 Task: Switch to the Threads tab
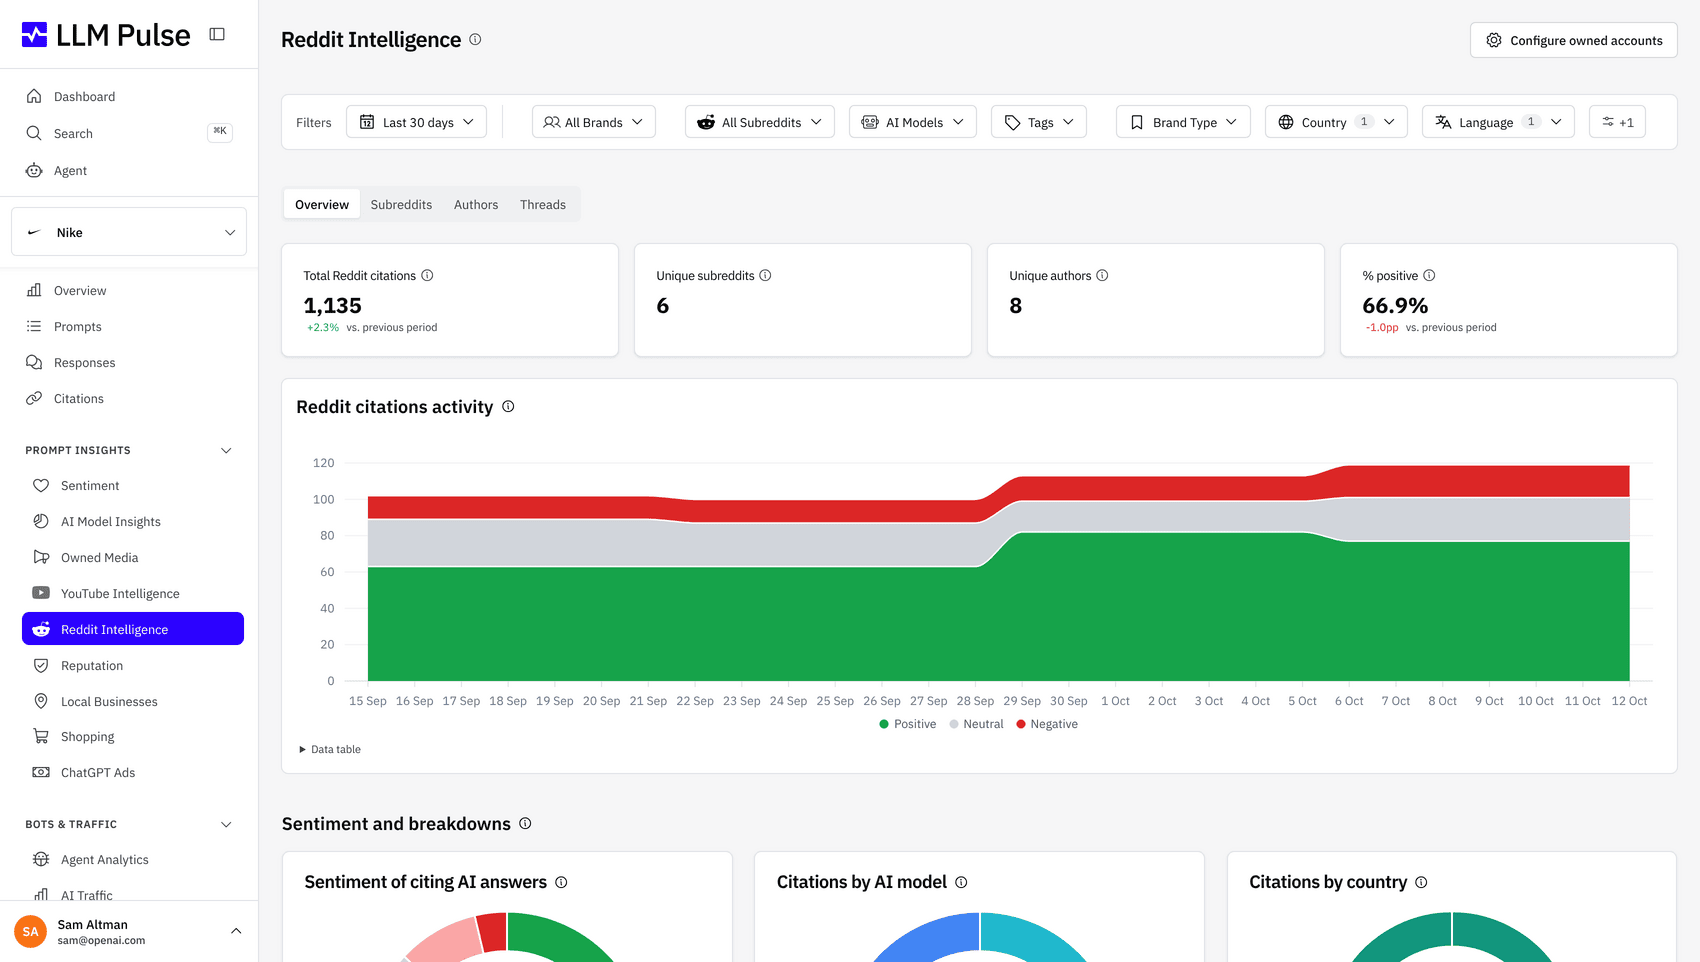[543, 204]
